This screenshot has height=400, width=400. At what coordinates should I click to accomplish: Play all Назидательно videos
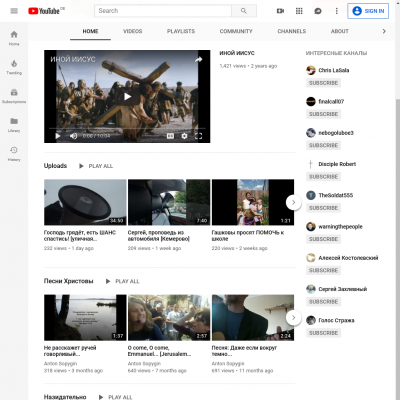(116, 397)
